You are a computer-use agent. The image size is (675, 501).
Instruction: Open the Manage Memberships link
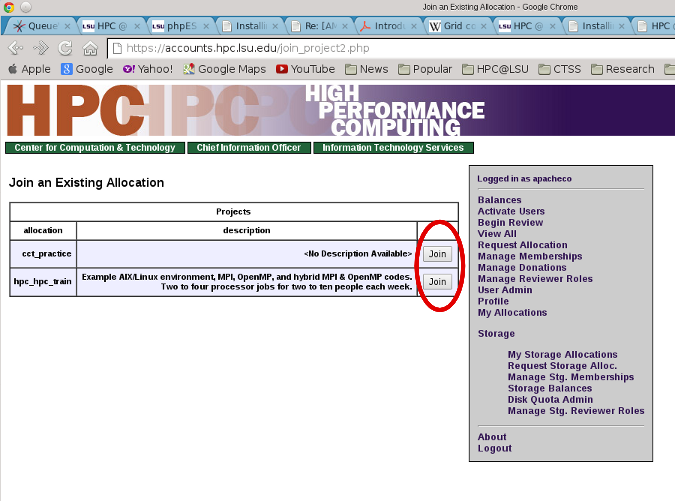[x=529, y=256]
